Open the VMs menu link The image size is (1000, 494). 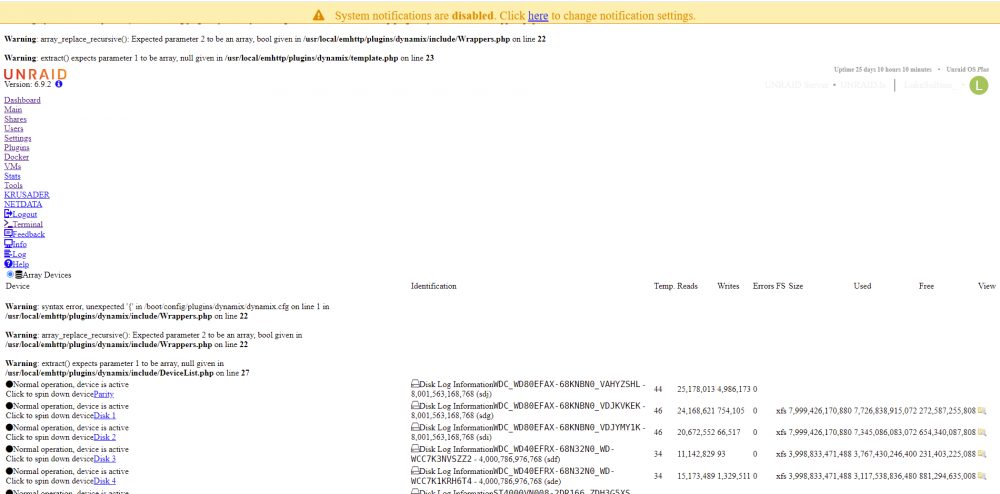(13, 166)
